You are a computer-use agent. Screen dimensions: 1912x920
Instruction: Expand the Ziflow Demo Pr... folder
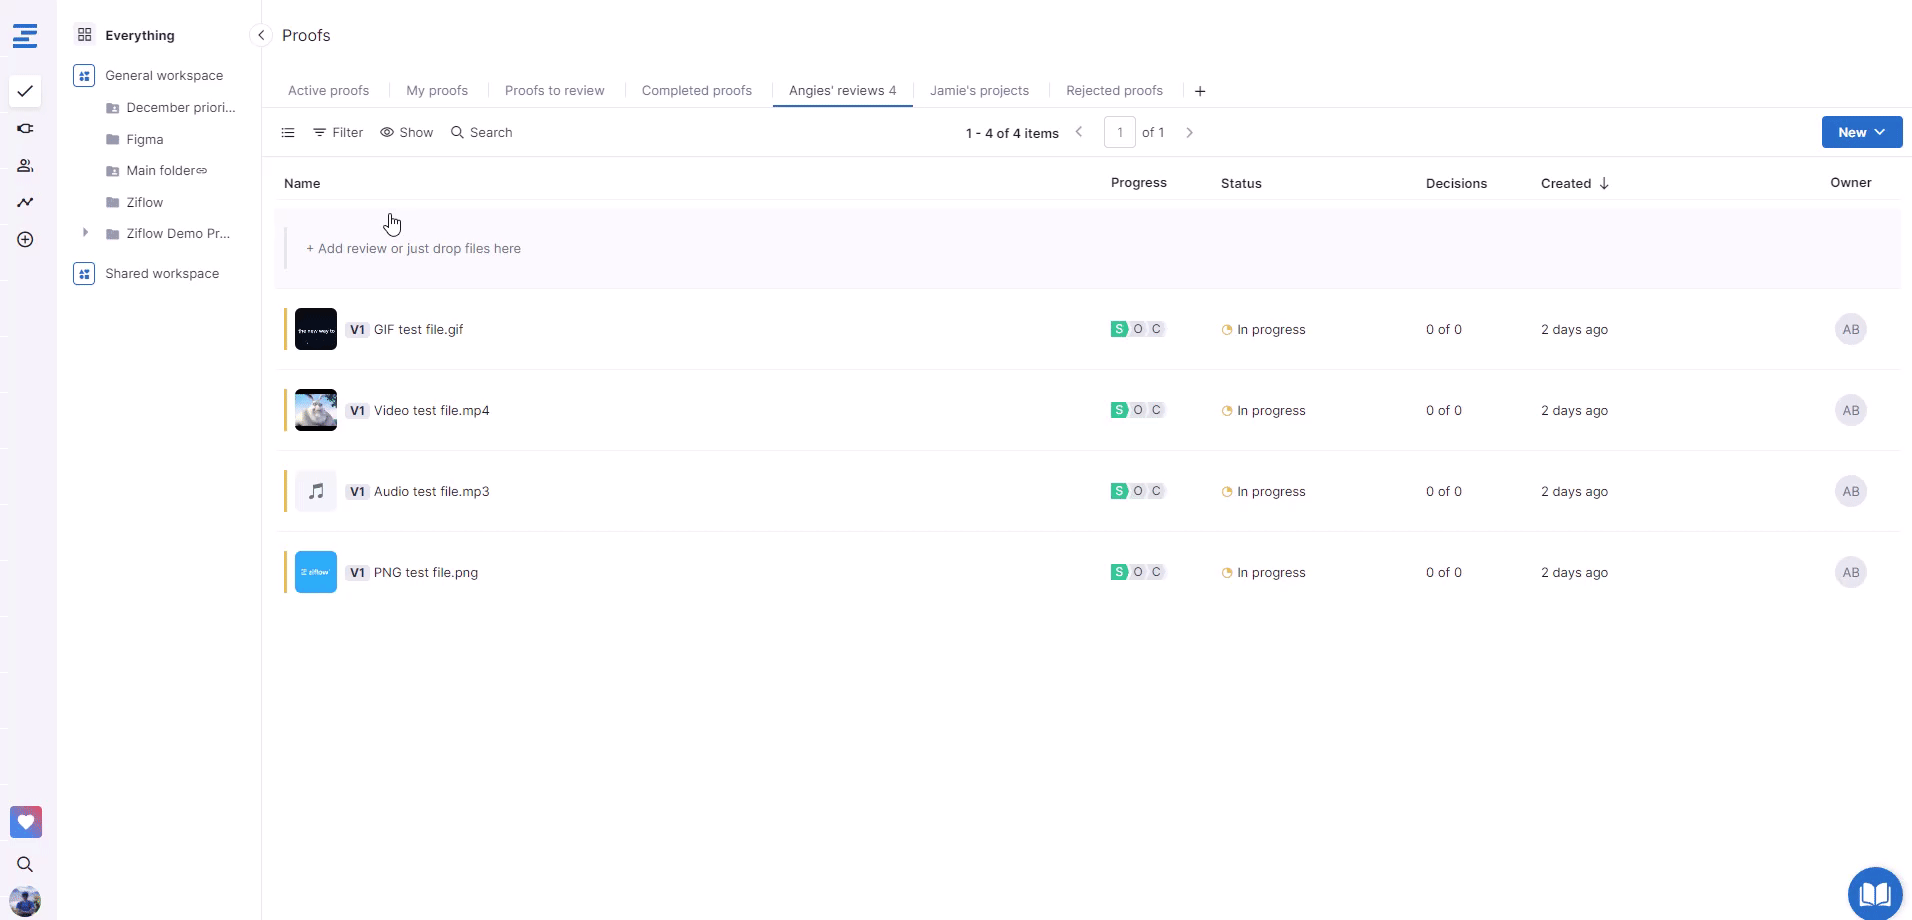85,233
